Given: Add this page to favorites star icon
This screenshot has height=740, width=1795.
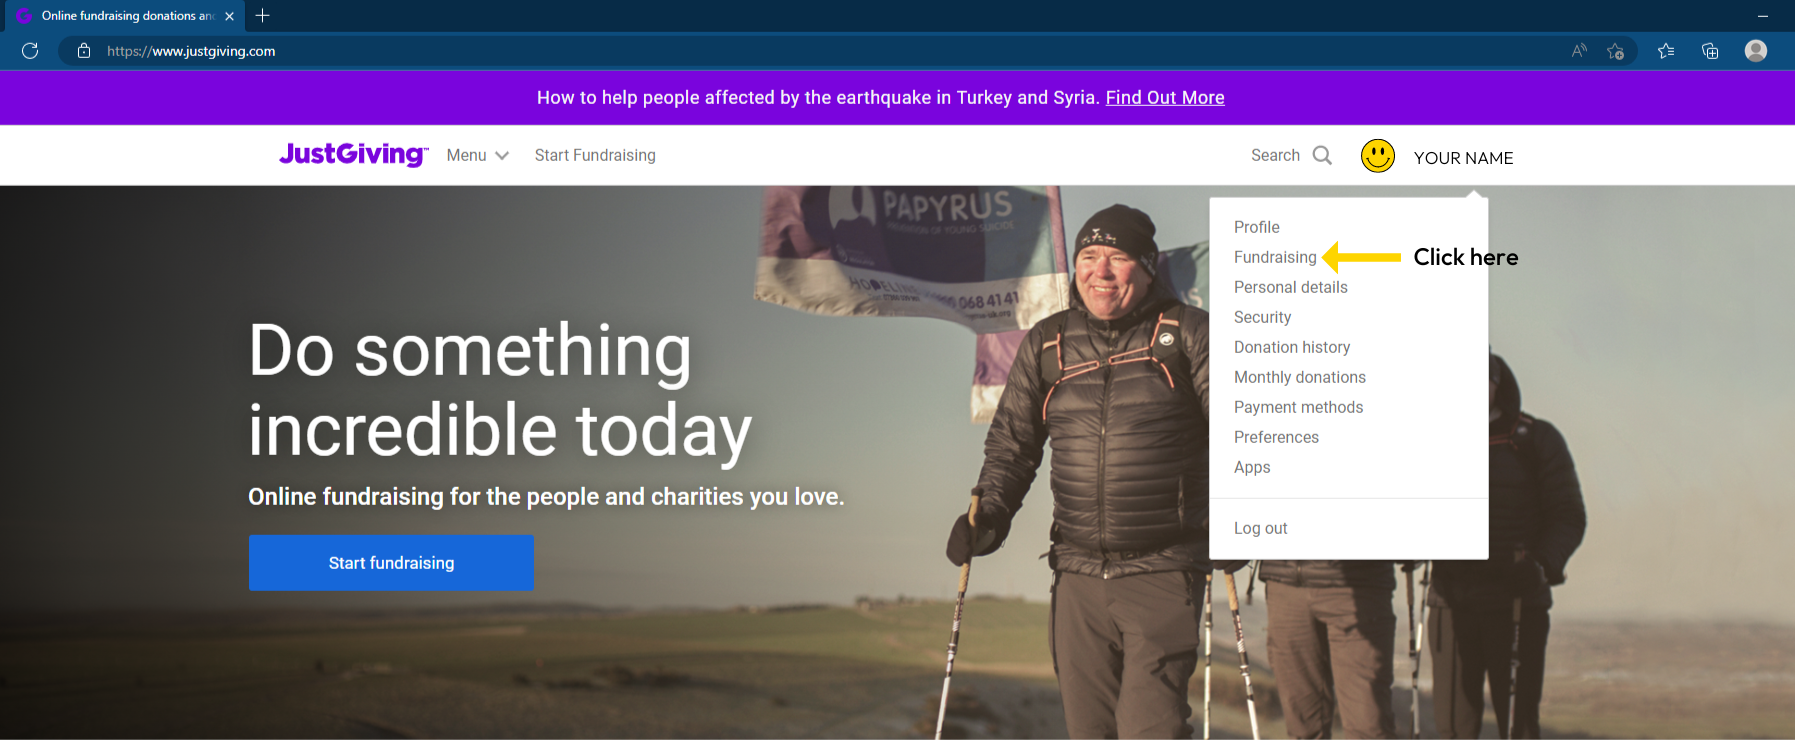Looking at the screenshot, I should click(1615, 51).
